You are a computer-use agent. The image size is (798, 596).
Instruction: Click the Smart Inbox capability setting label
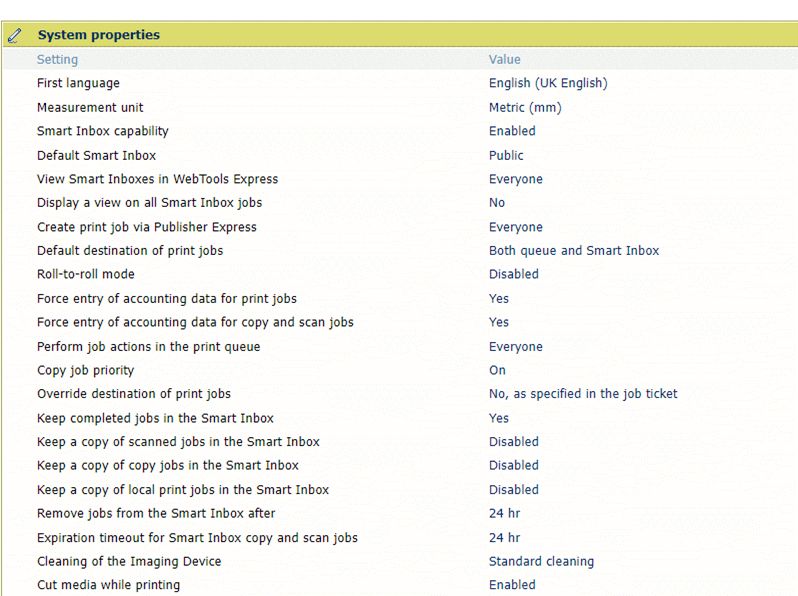click(x=102, y=131)
